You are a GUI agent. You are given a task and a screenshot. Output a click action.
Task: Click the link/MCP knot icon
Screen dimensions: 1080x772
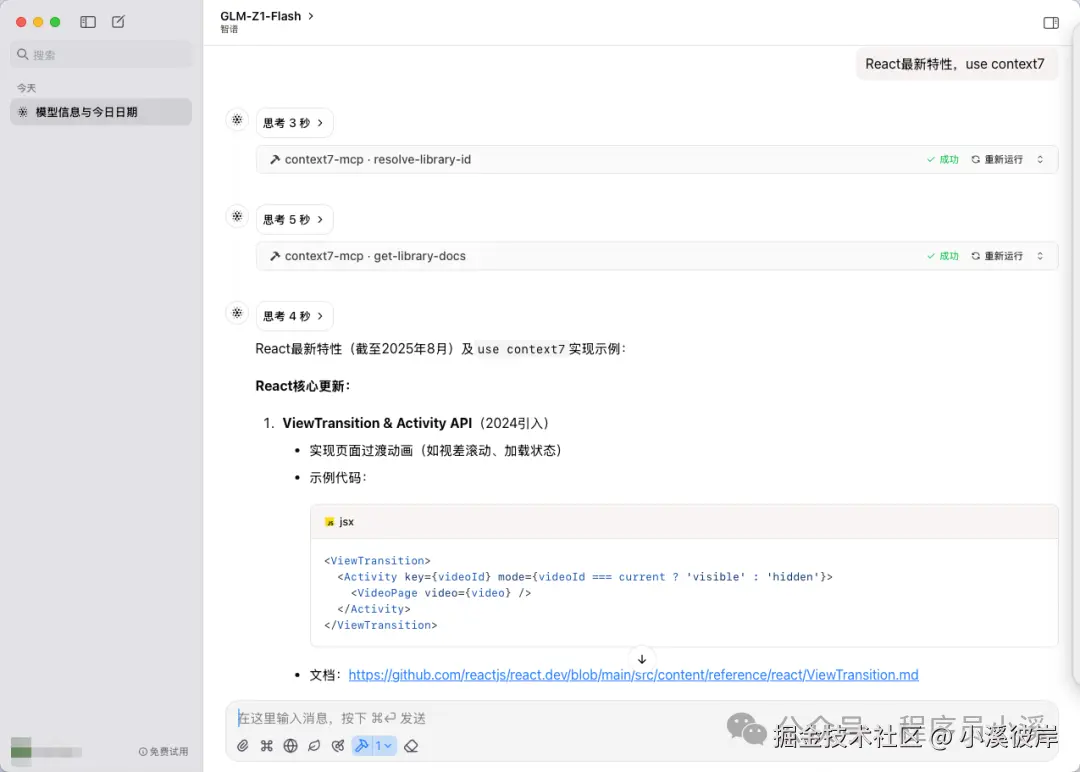[338, 745]
